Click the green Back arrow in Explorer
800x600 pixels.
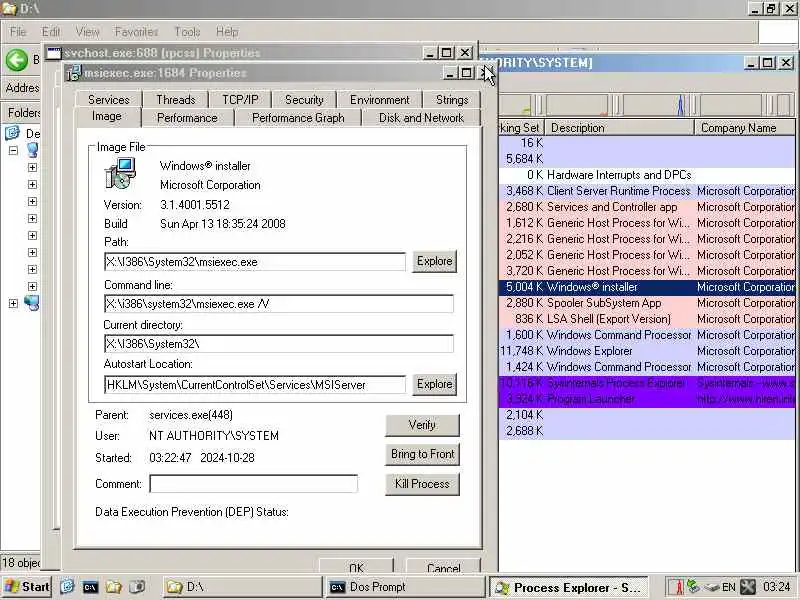(x=17, y=60)
